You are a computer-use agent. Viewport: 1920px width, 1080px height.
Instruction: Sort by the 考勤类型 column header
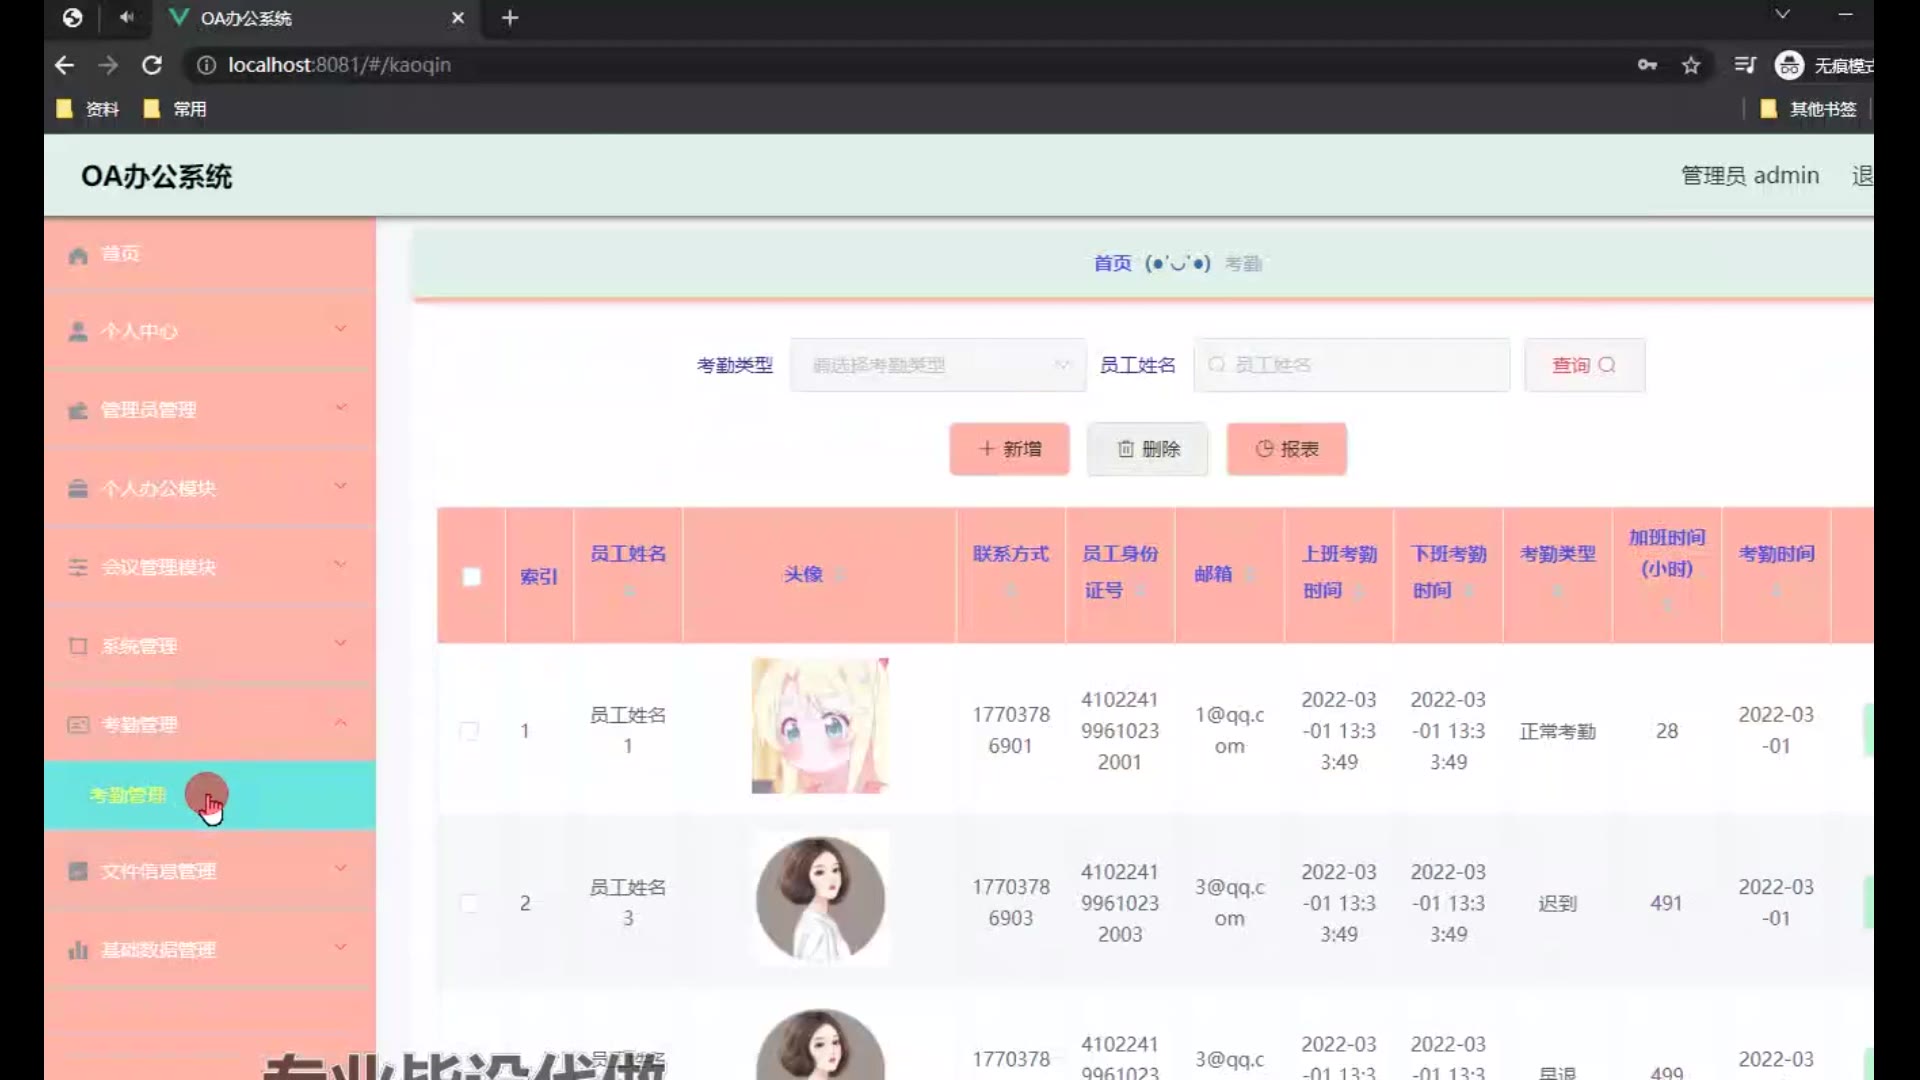tap(1558, 573)
